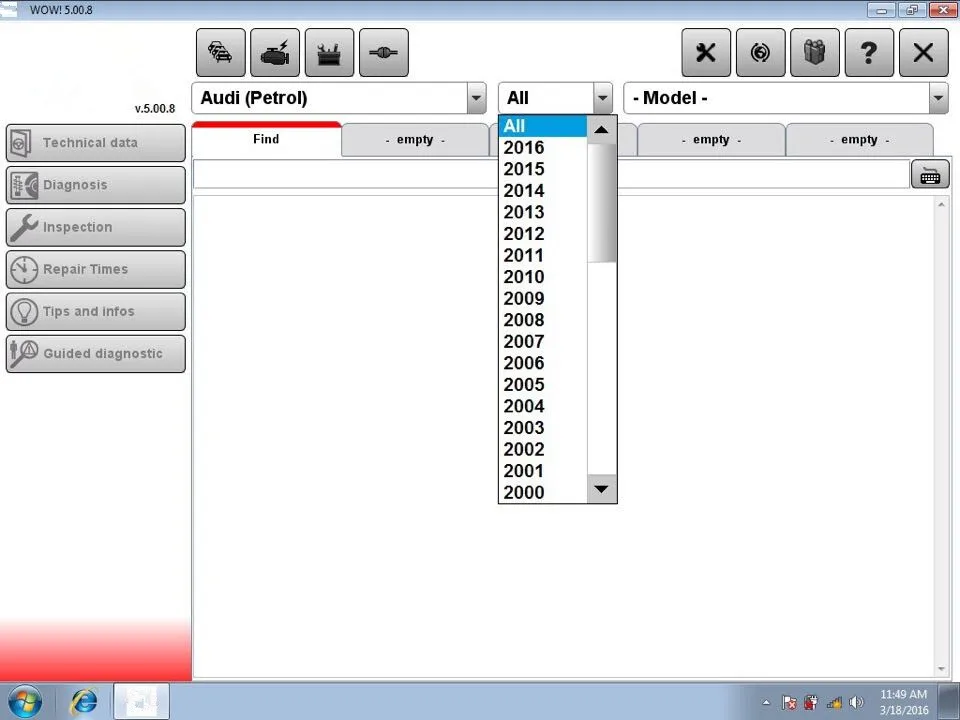This screenshot has width=960, height=720.
Task: Open help question mark button
Action: click(x=869, y=53)
